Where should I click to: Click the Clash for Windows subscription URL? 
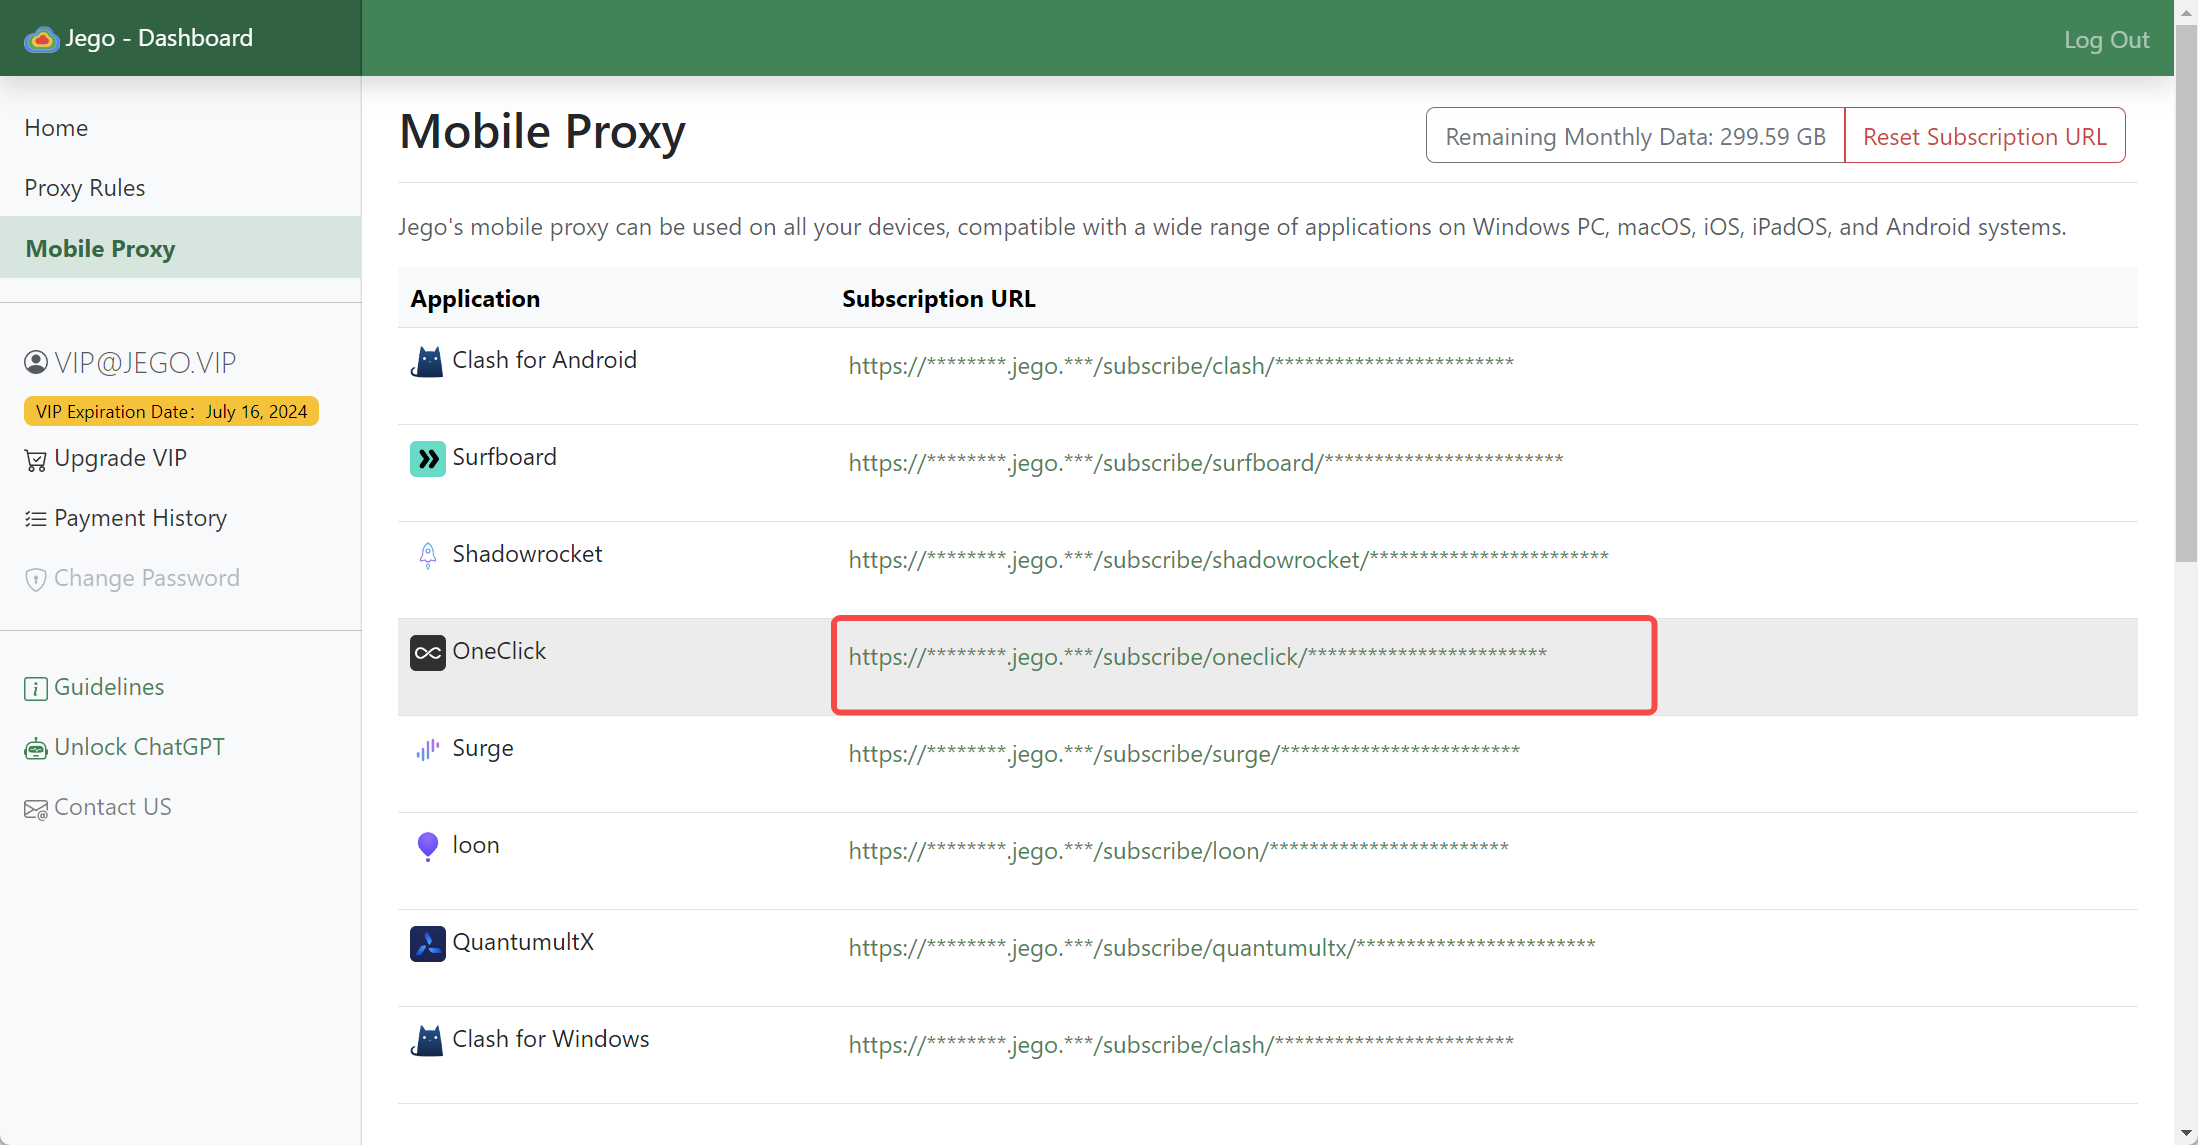click(x=1181, y=1044)
